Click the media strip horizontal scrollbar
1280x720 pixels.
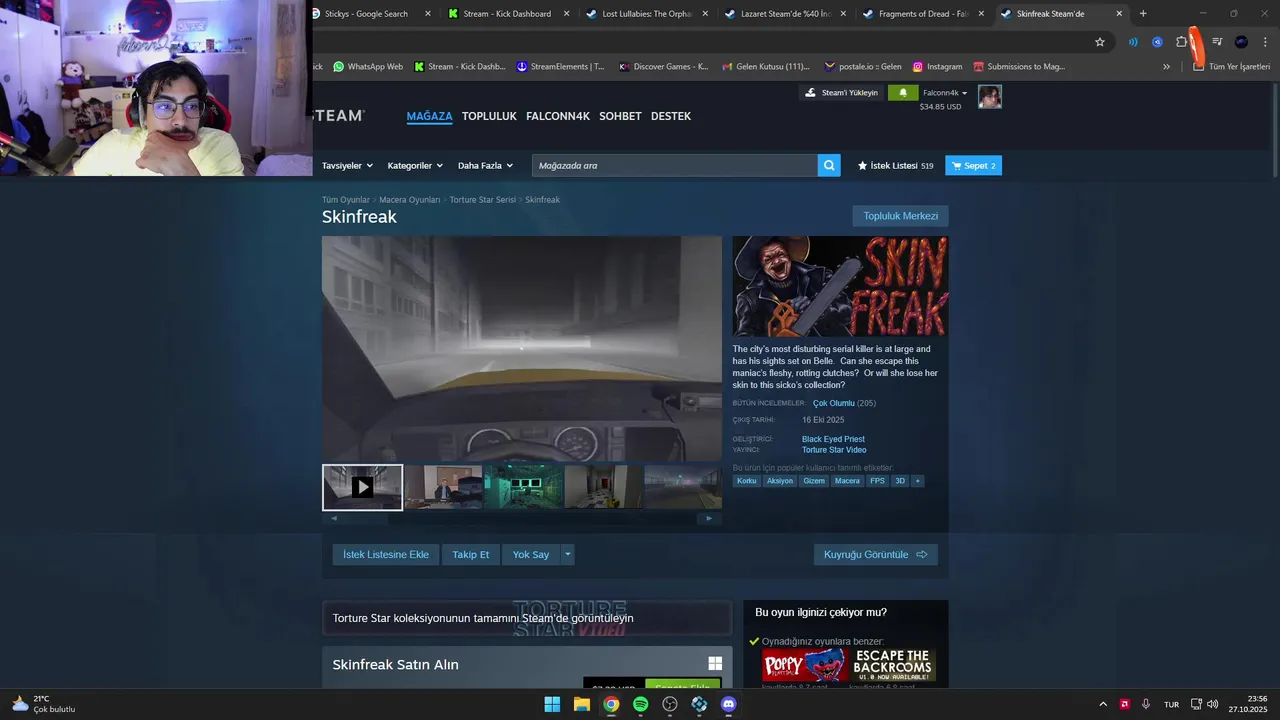[521, 518]
